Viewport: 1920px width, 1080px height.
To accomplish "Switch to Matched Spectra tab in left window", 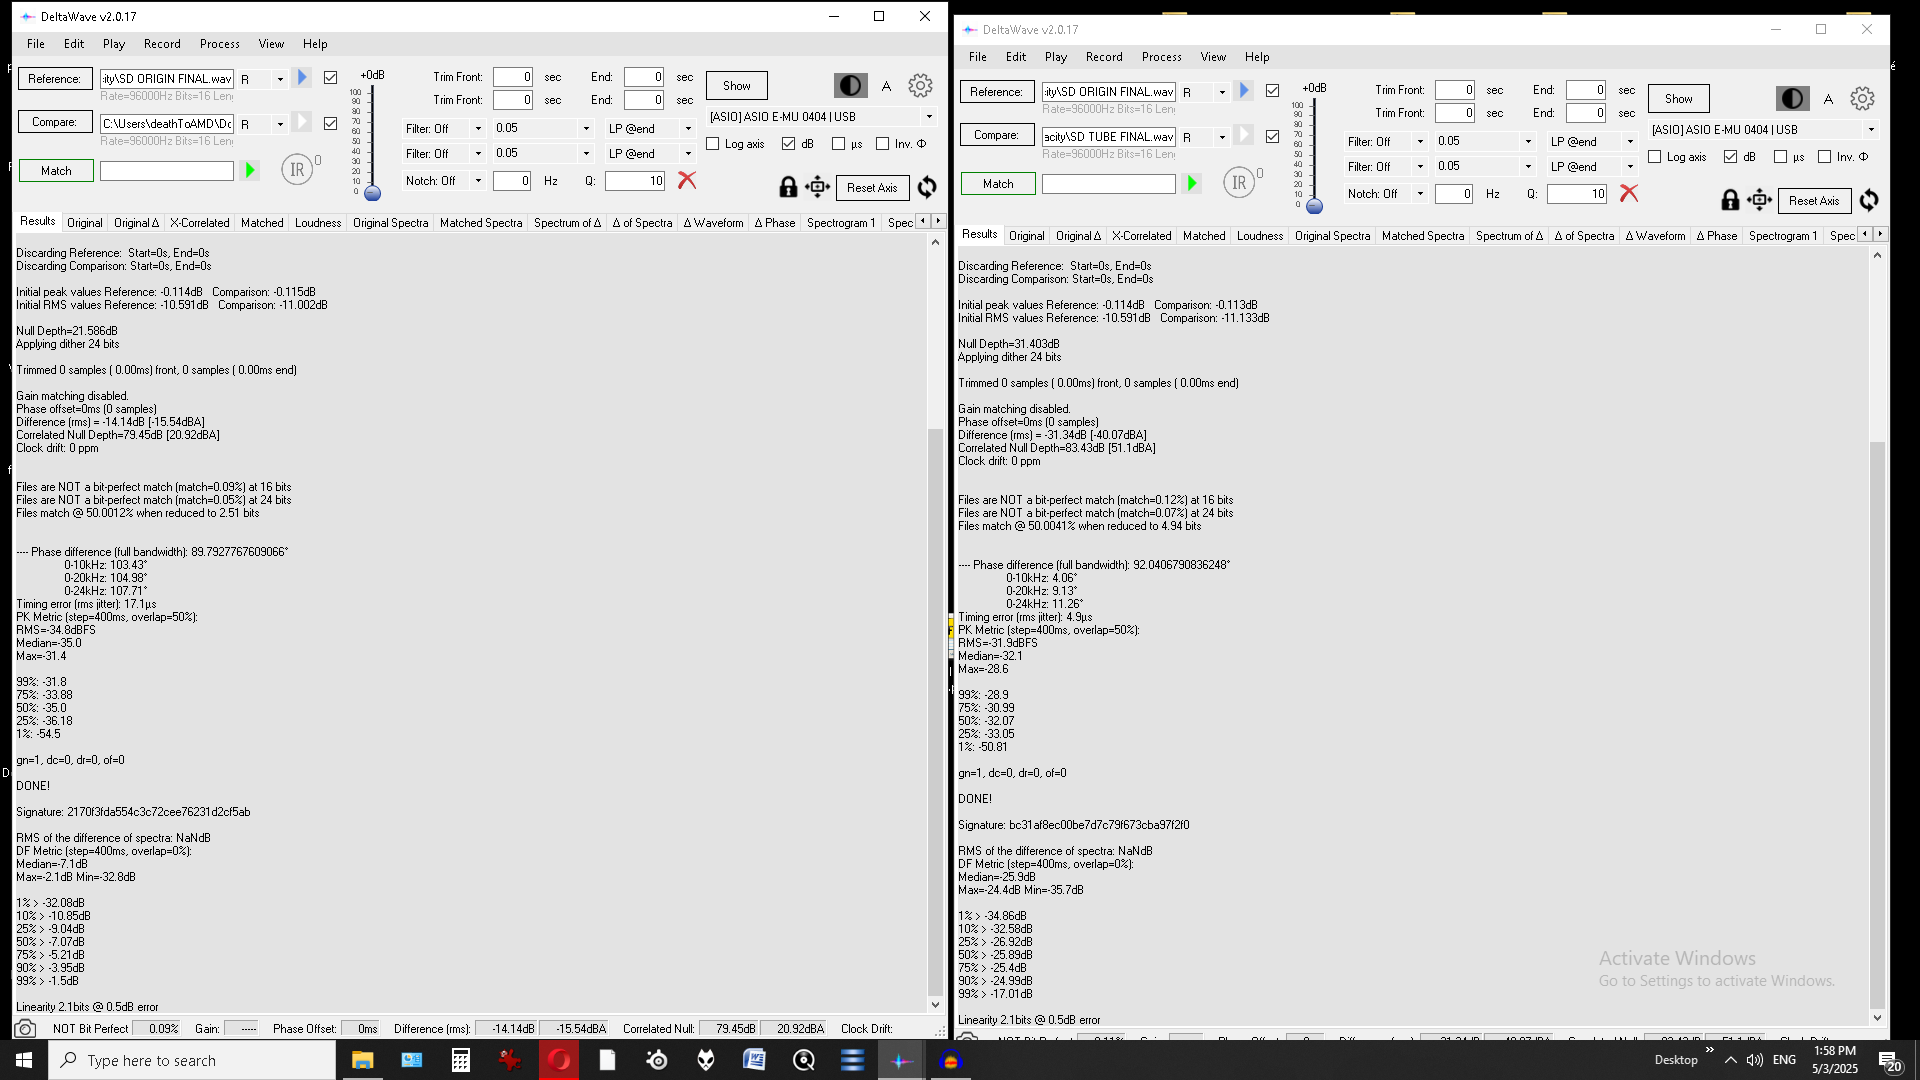I will 481,223.
